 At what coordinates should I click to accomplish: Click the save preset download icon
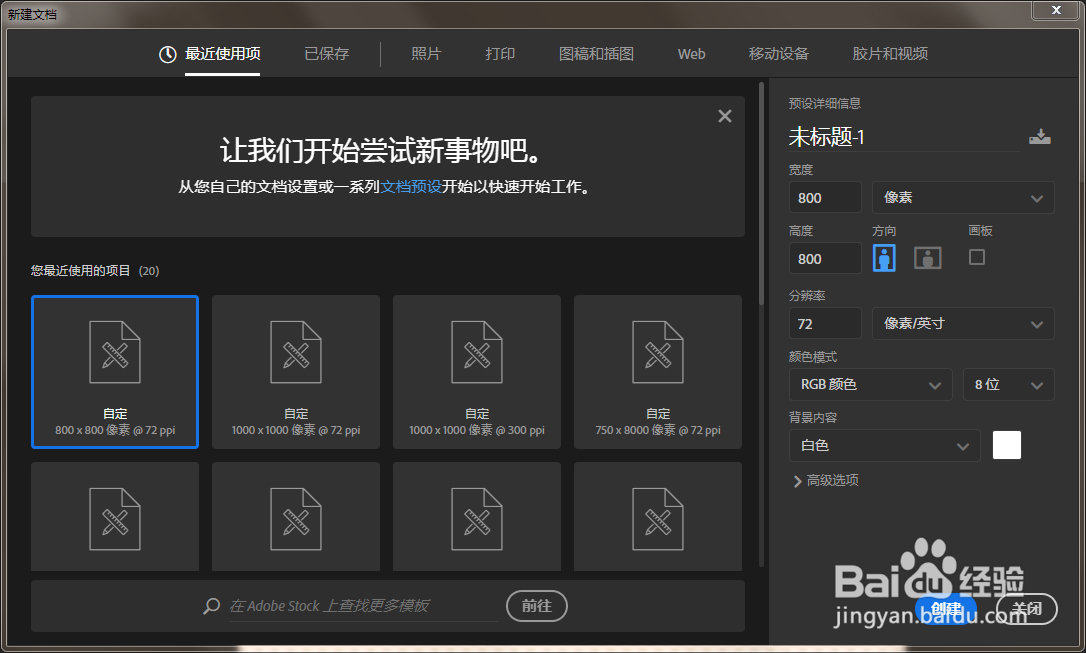[1040, 135]
